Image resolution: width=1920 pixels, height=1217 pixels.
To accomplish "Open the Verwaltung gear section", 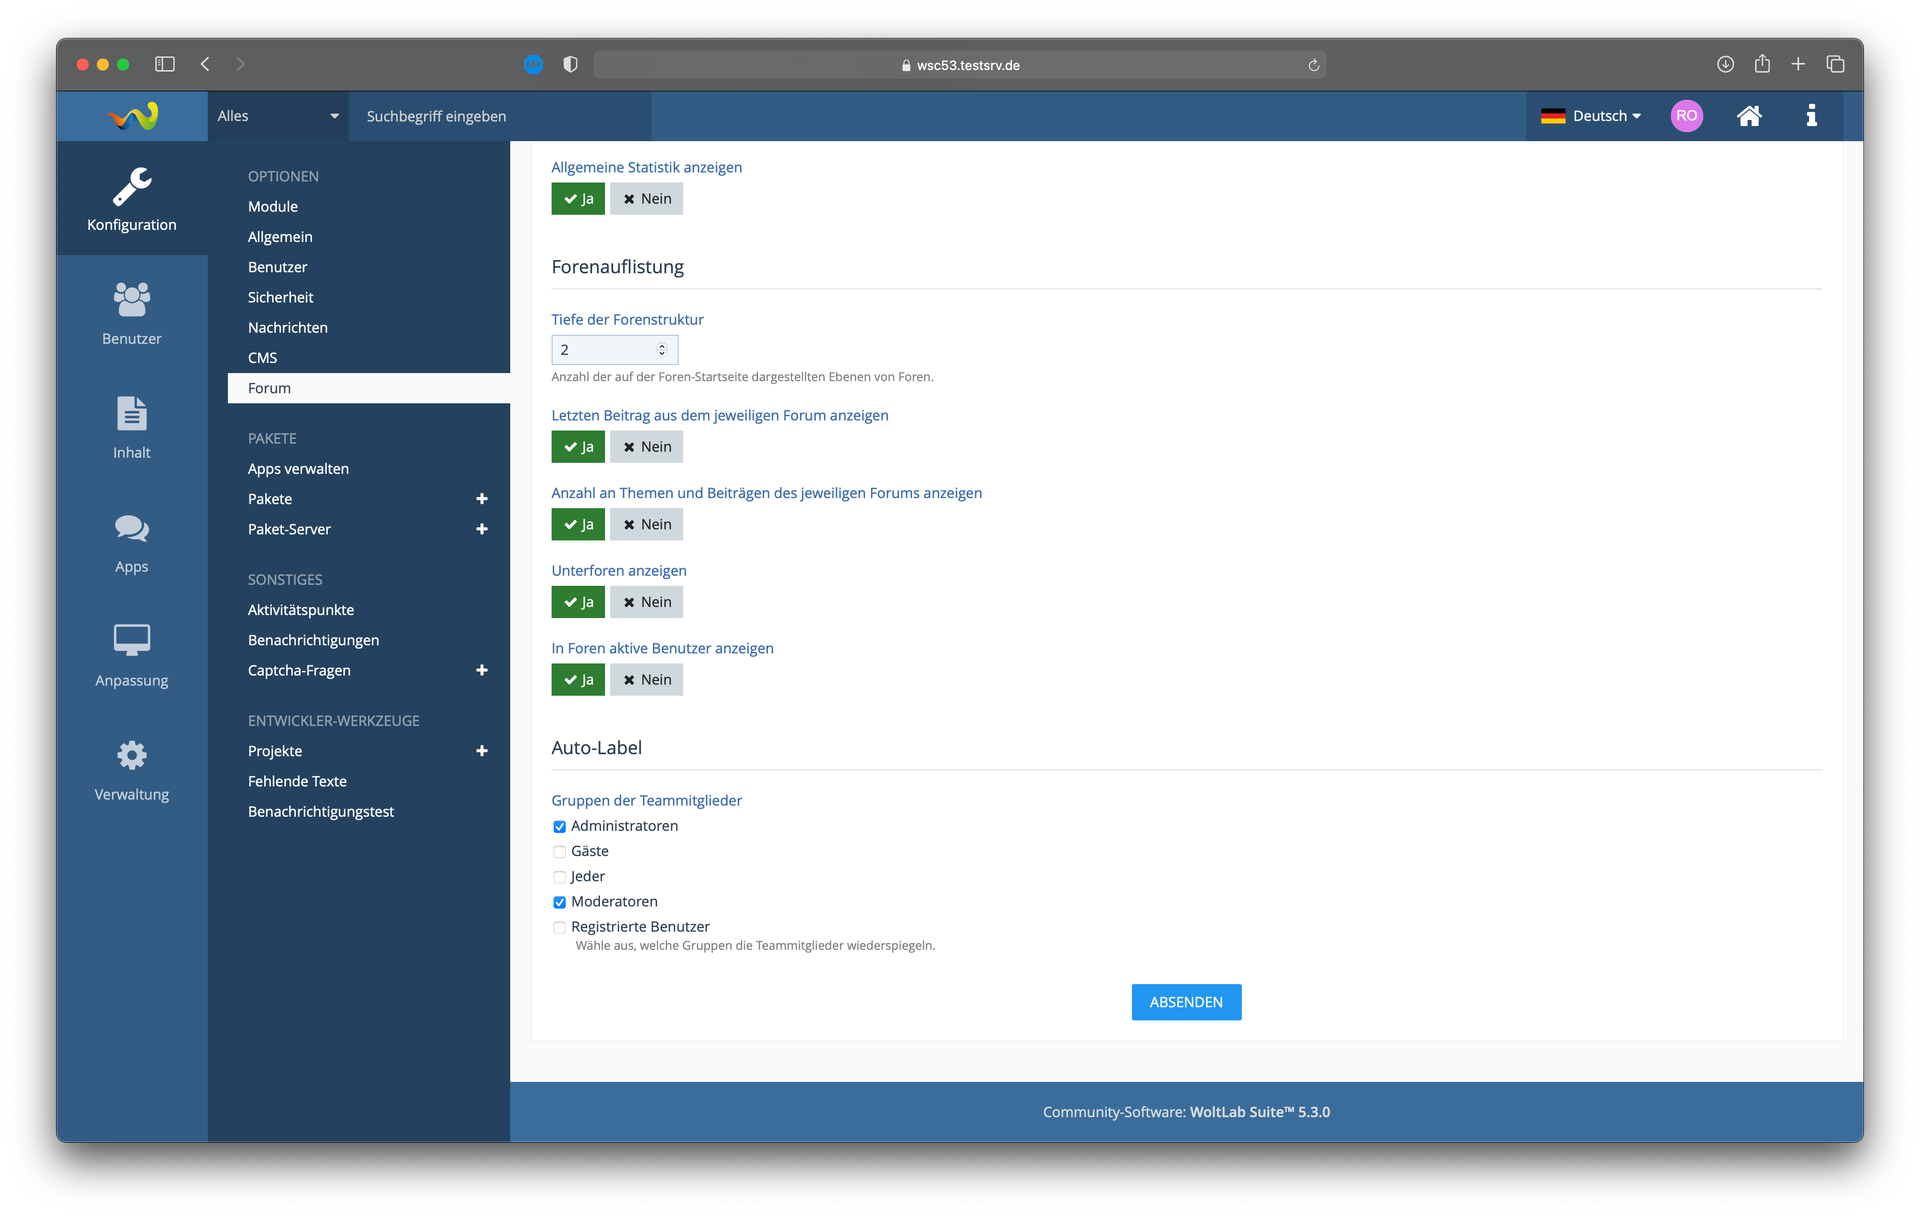I will point(131,768).
